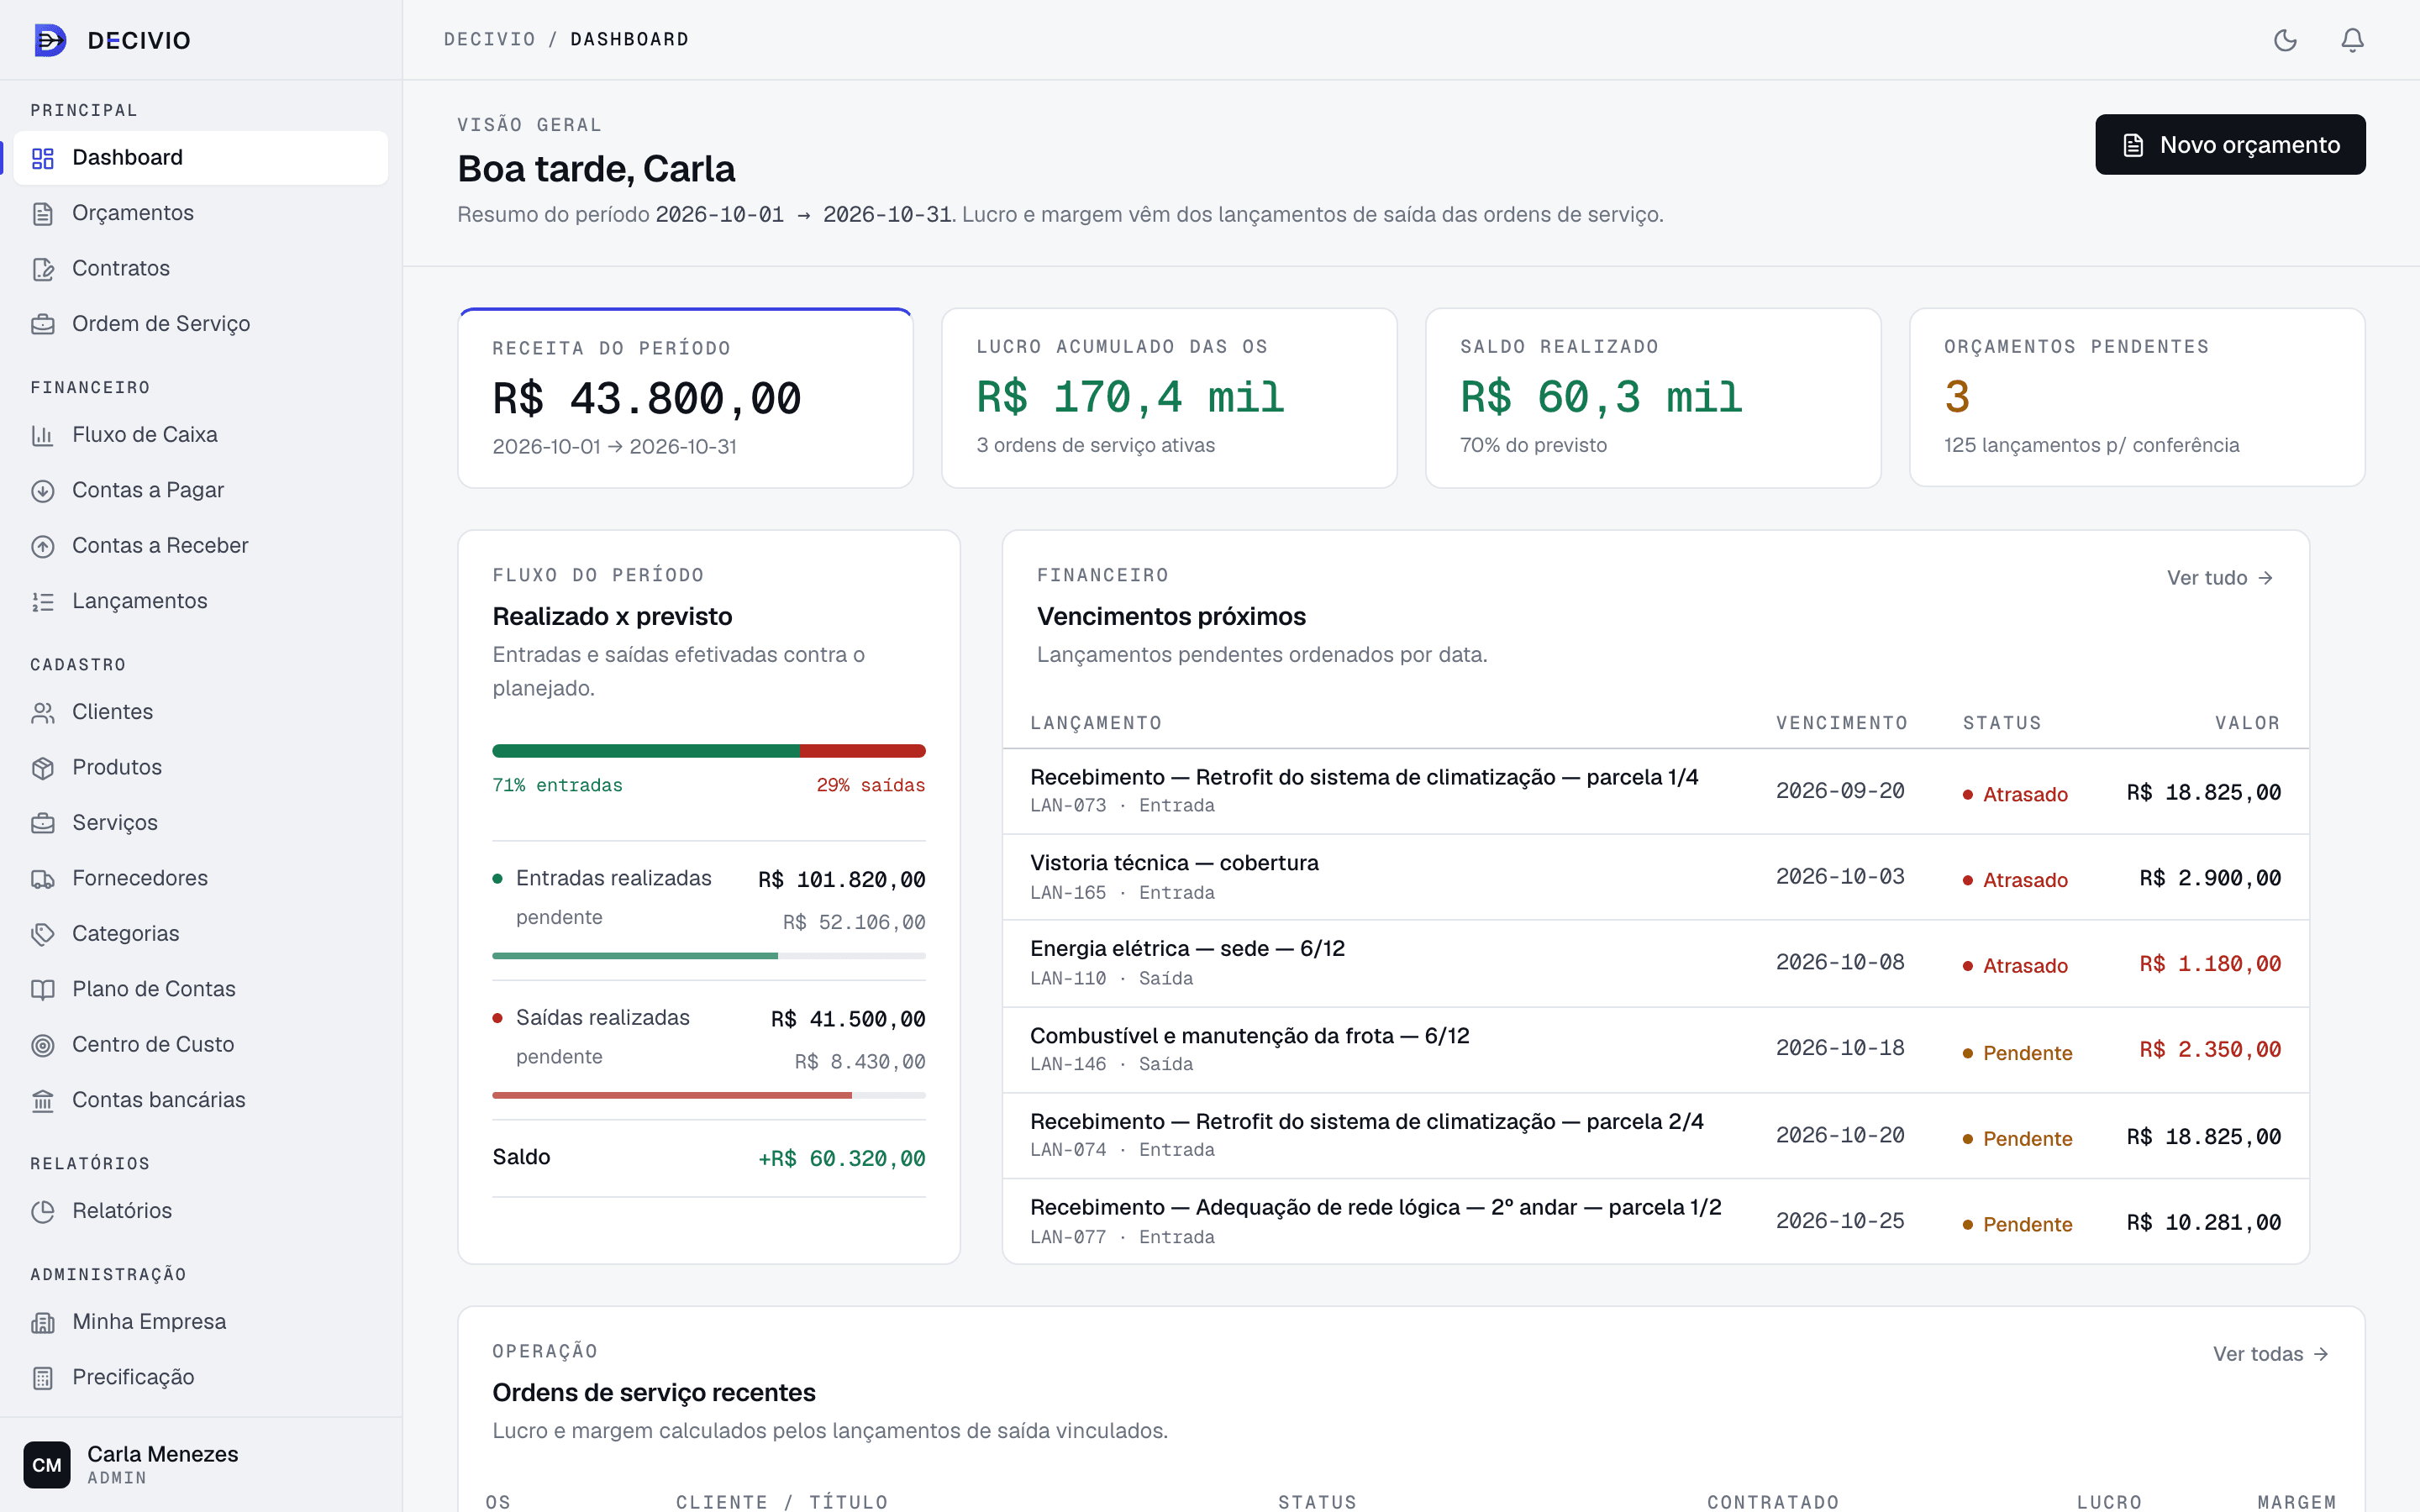Click the R$ 10.281,00 value for LAN-077
Screen dimensions: 2420x1512
[x=2203, y=1223]
